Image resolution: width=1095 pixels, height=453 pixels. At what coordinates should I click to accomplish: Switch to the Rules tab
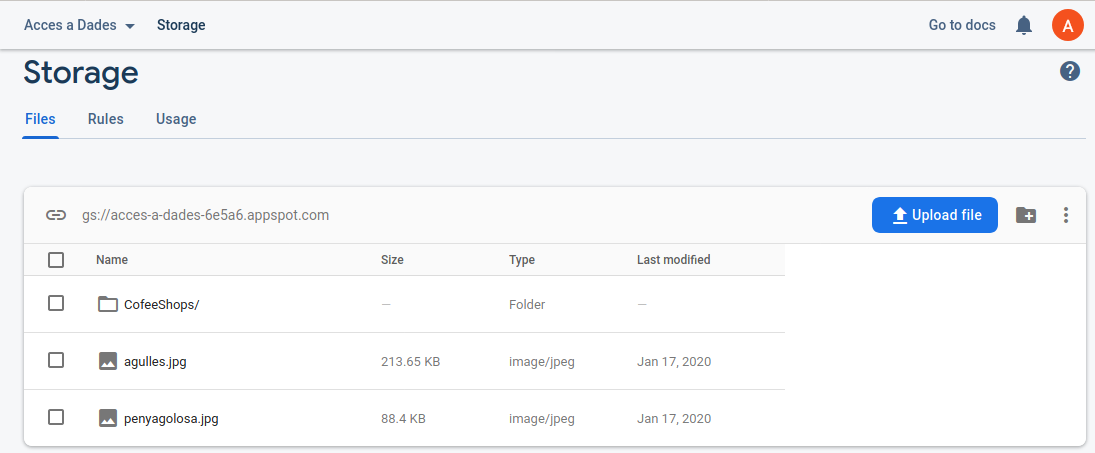click(x=105, y=119)
